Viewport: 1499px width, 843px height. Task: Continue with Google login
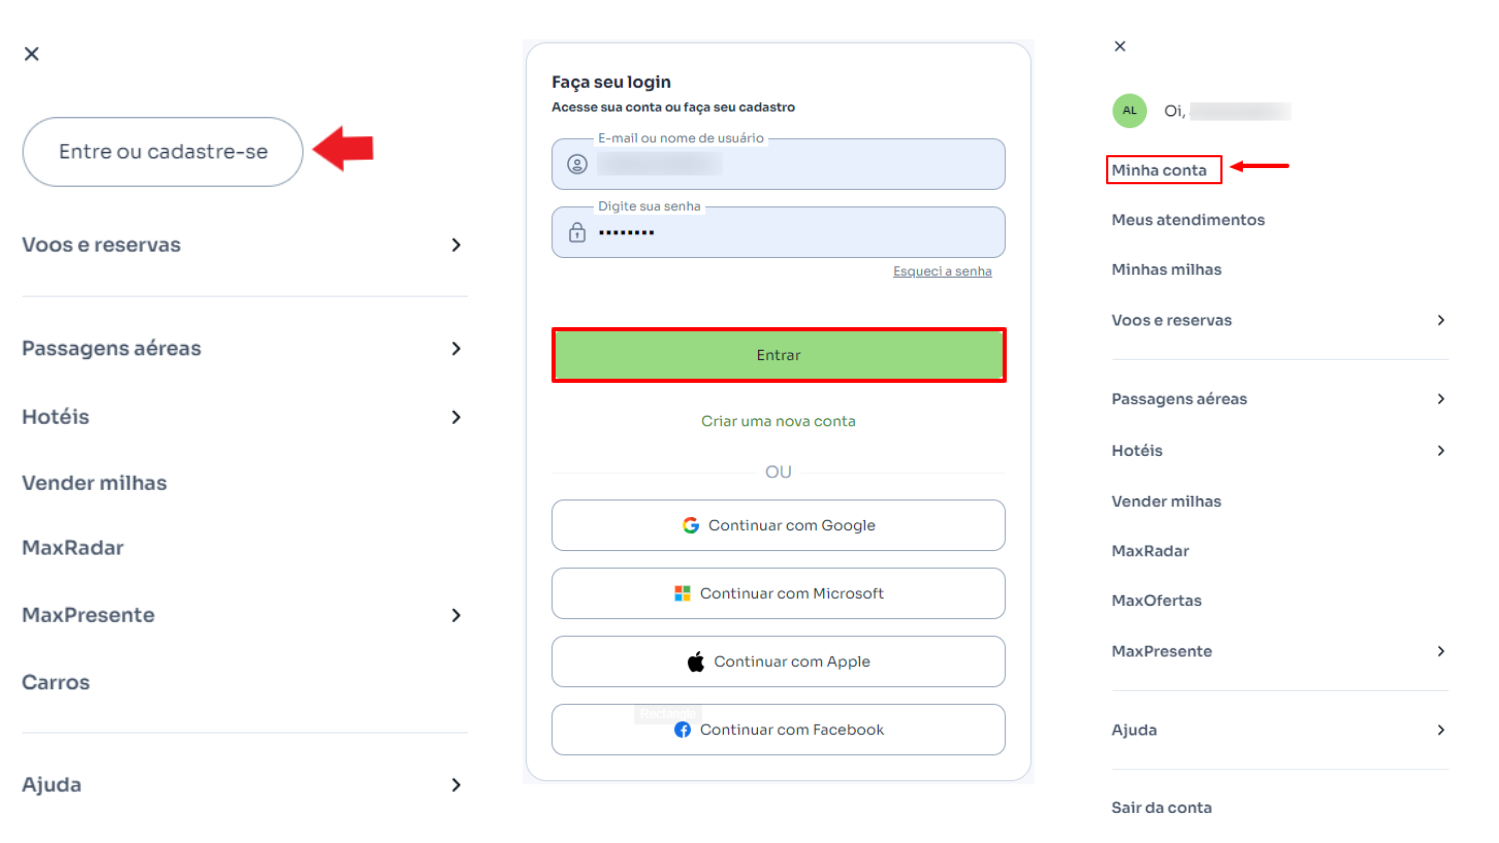point(778,525)
